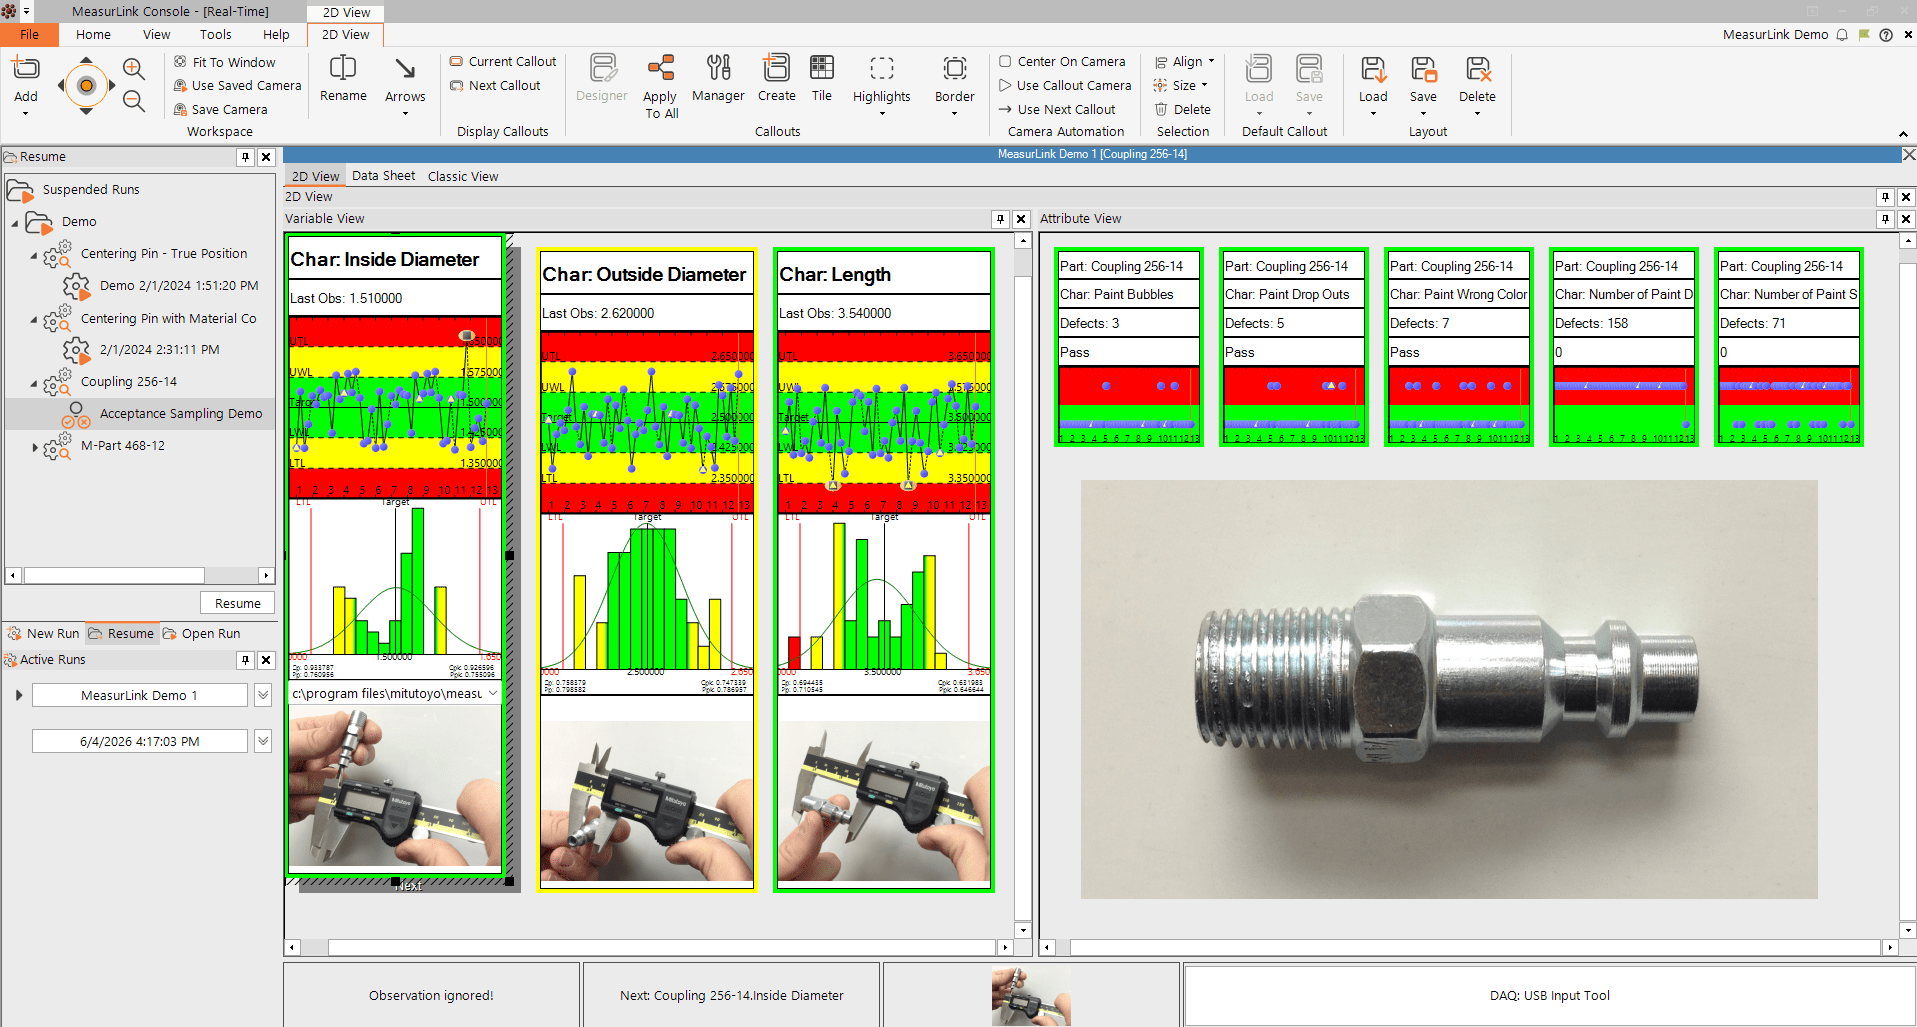Click the zoom out magnifier icon
The image size is (1917, 1027).
(133, 101)
